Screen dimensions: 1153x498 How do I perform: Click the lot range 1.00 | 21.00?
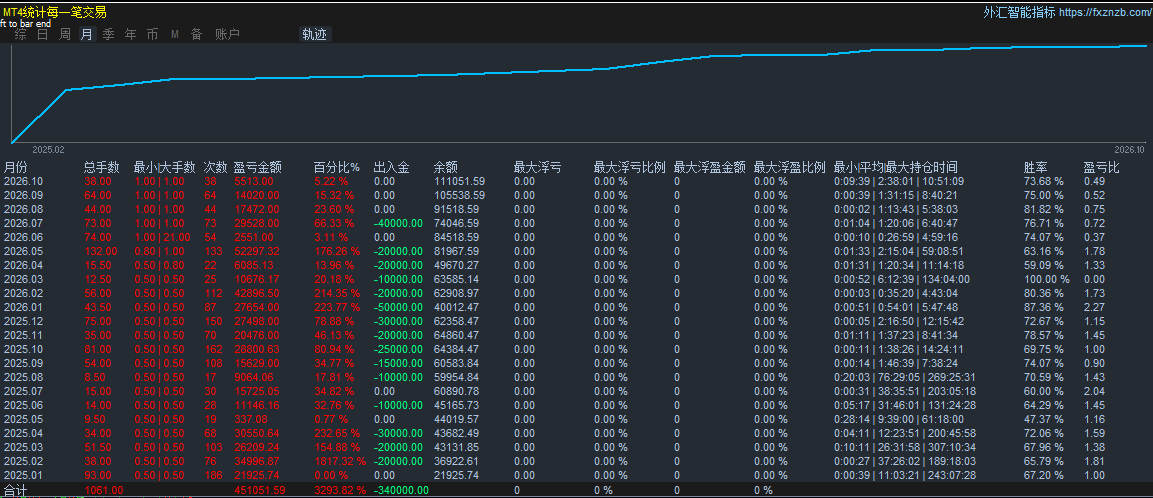[x=163, y=237]
